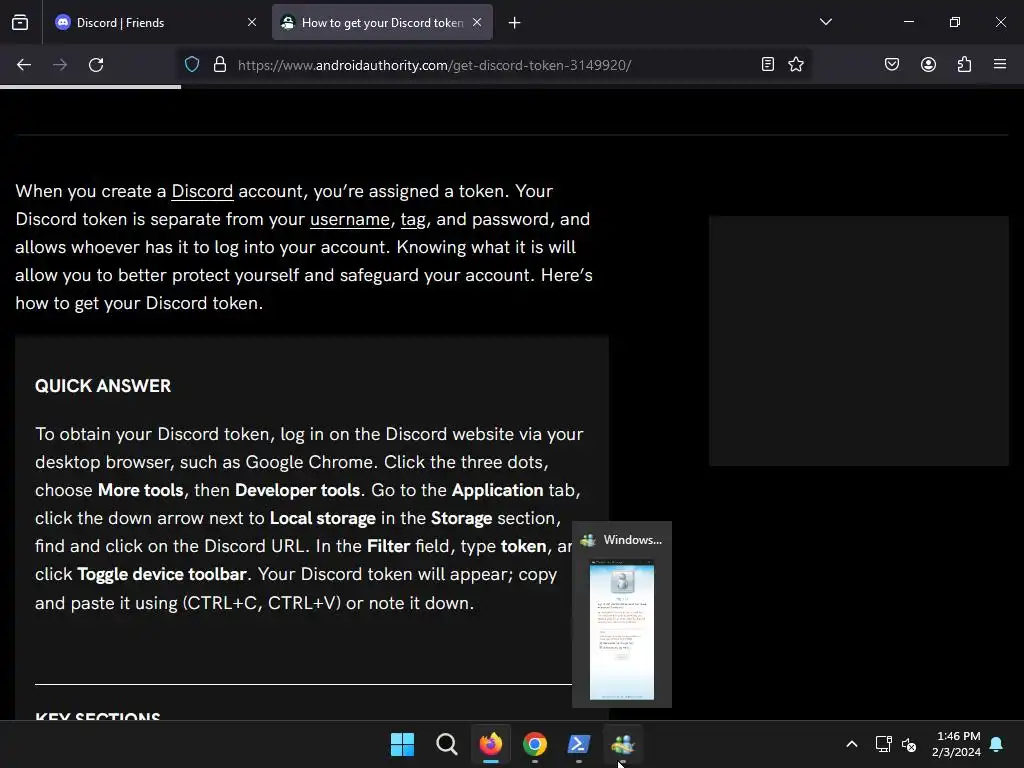Open Firefox View recent browsing icon
Viewport: 1024px width, 768px height.
[20, 22]
